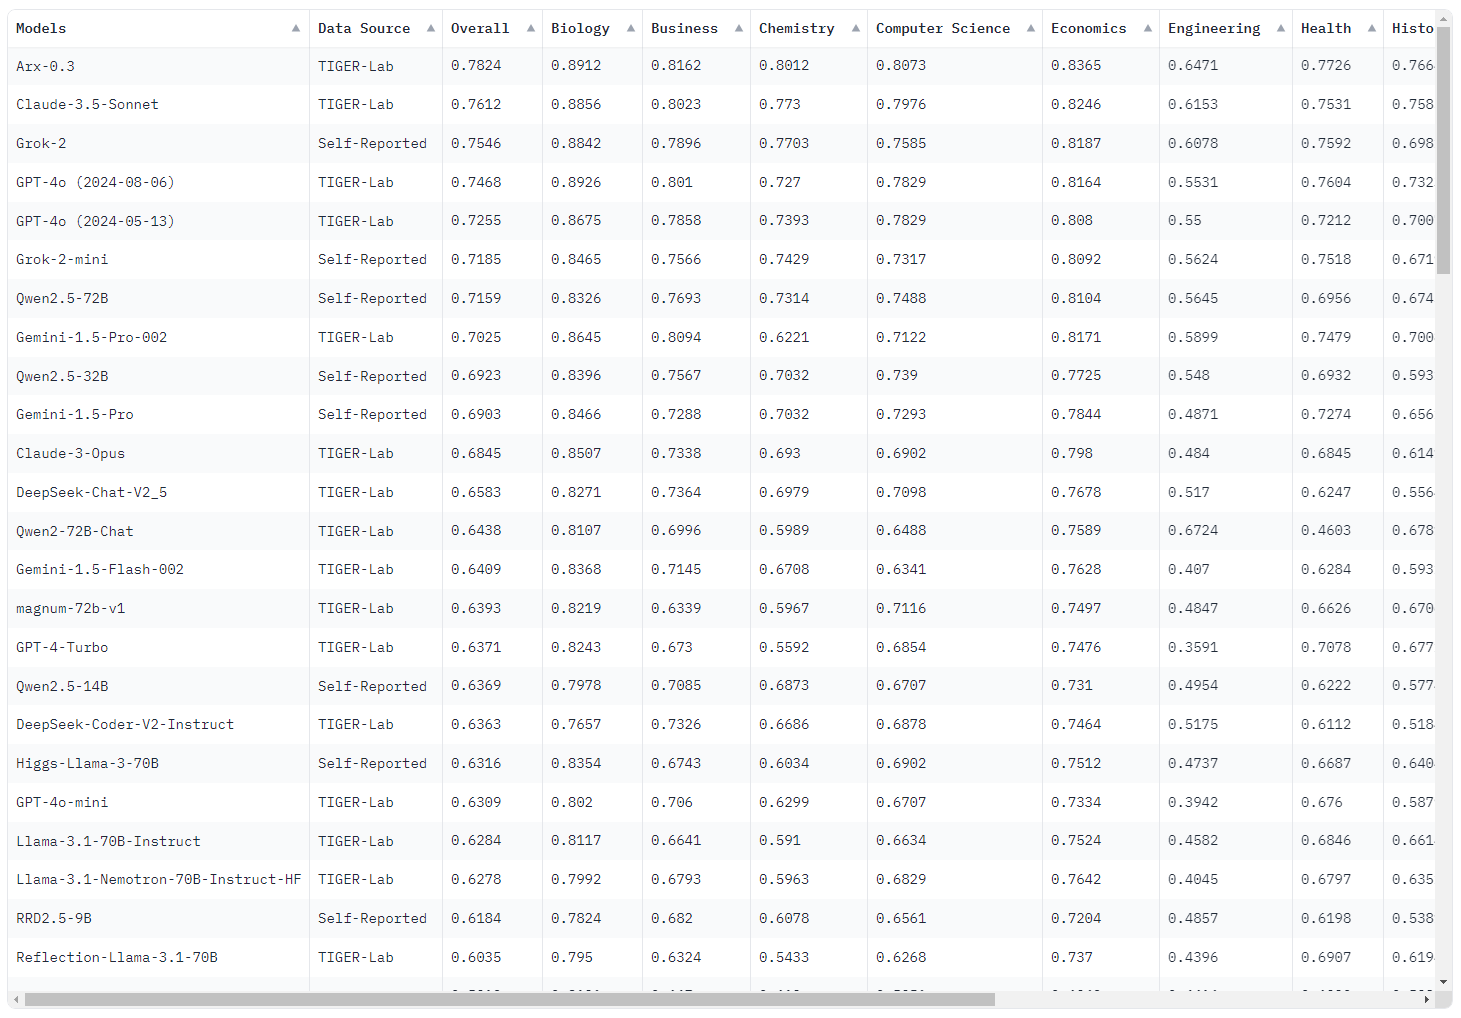Select the Gemini-1.5-Pro-002 model cell
This screenshot has width=1461, height=1018.
click(x=158, y=337)
